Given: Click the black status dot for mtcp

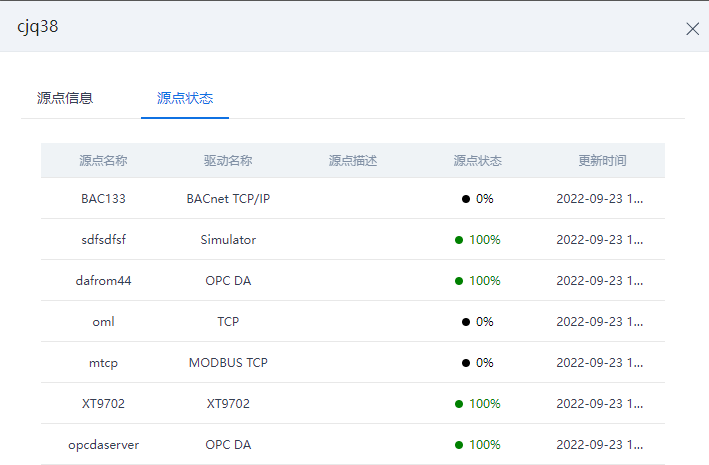Looking at the screenshot, I should click(466, 363).
